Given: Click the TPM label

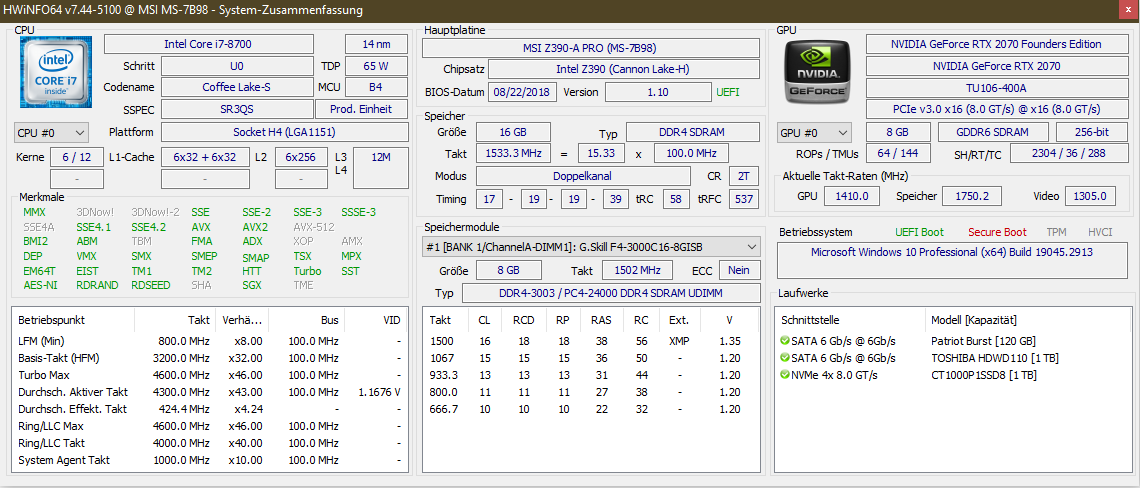Looking at the screenshot, I should [1056, 232].
